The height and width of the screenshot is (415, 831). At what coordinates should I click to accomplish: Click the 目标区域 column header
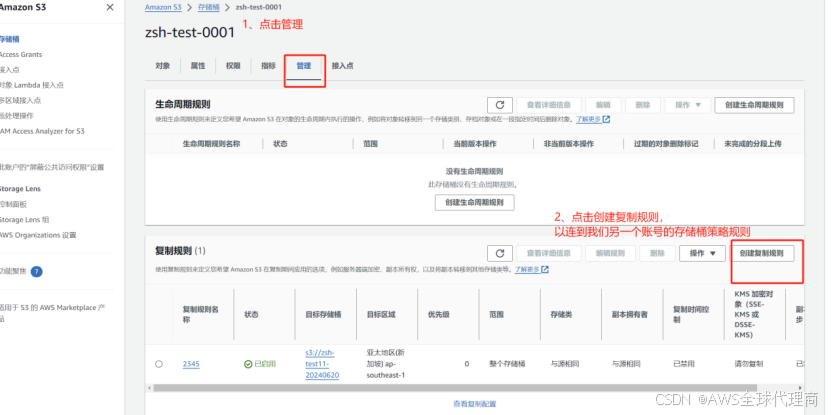point(381,315)
